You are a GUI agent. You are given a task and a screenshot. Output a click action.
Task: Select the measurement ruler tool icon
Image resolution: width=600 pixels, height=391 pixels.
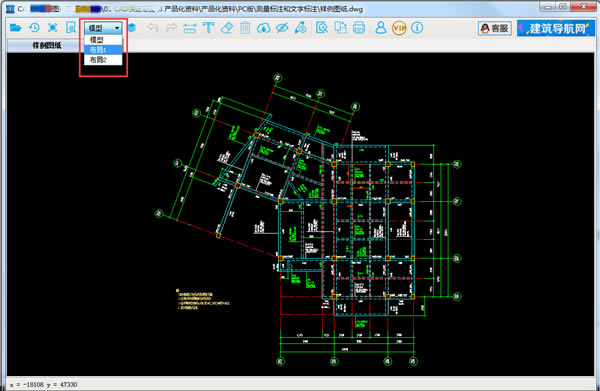[x=190, y=28]
